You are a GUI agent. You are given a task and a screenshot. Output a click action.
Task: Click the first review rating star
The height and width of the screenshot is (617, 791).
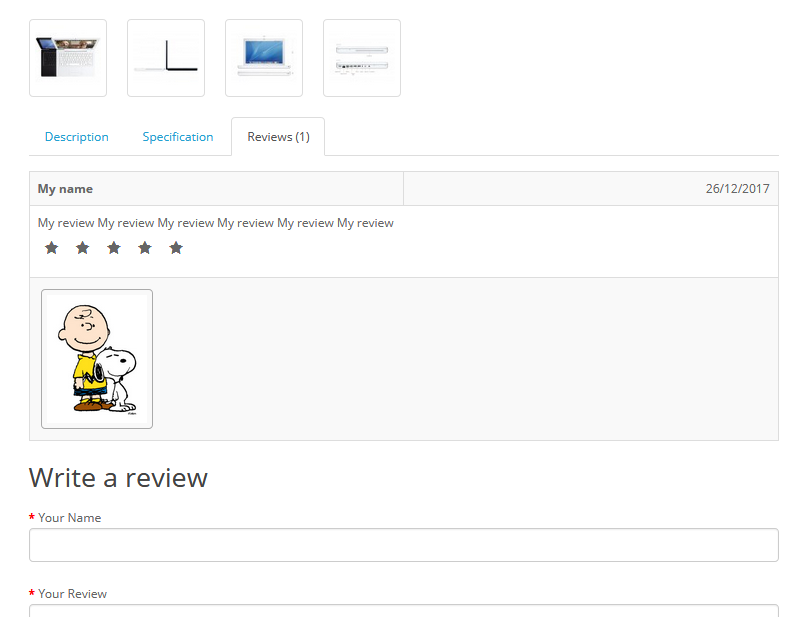(51, 248)
